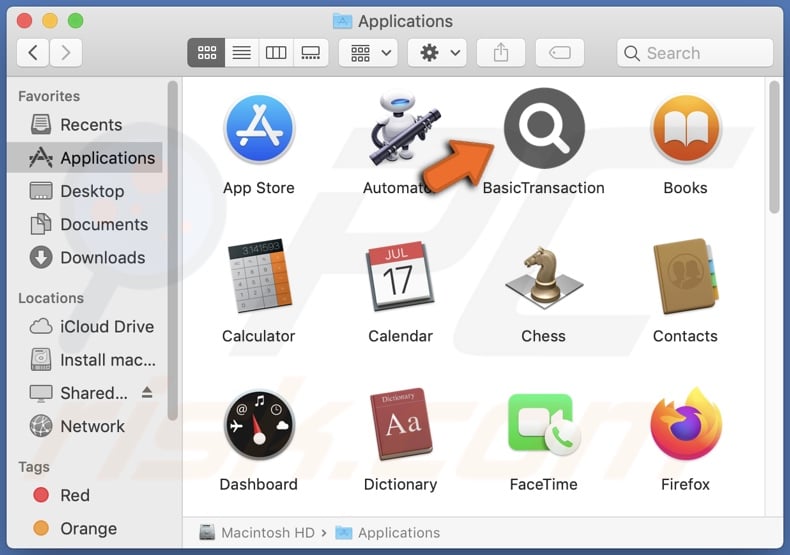Select the Firefox app icon
Image resolution: width=790 pixels, height=555 pixels.
click(x=685, y=424)
